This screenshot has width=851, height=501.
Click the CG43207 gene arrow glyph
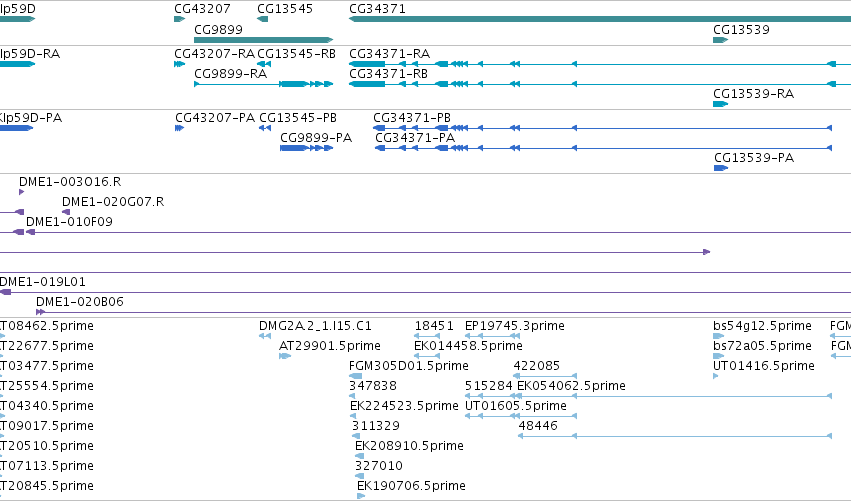pos(180,19)
